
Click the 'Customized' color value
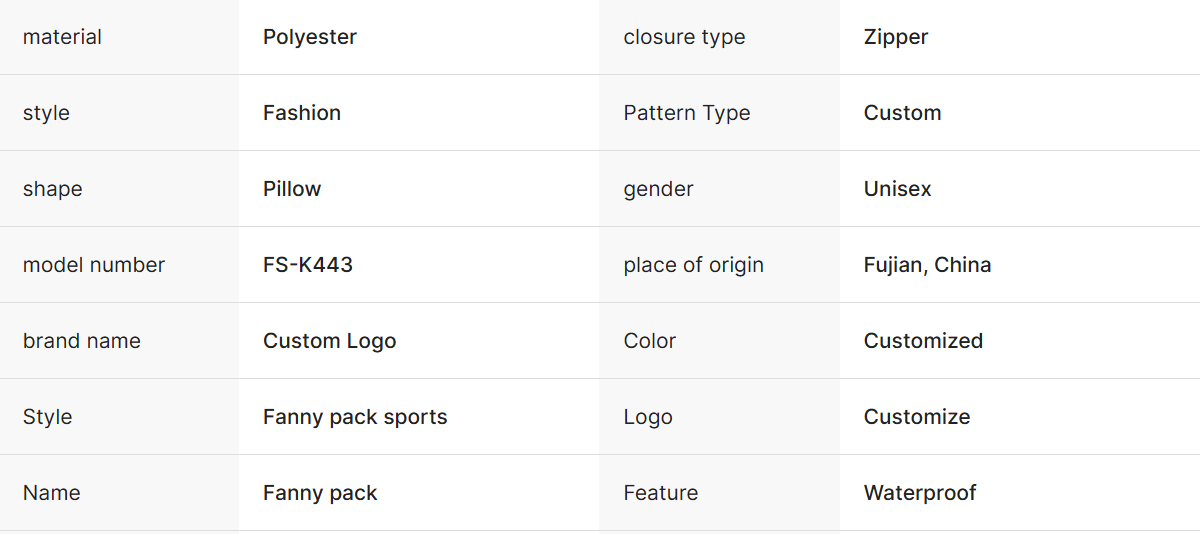[x=923, y=341]
